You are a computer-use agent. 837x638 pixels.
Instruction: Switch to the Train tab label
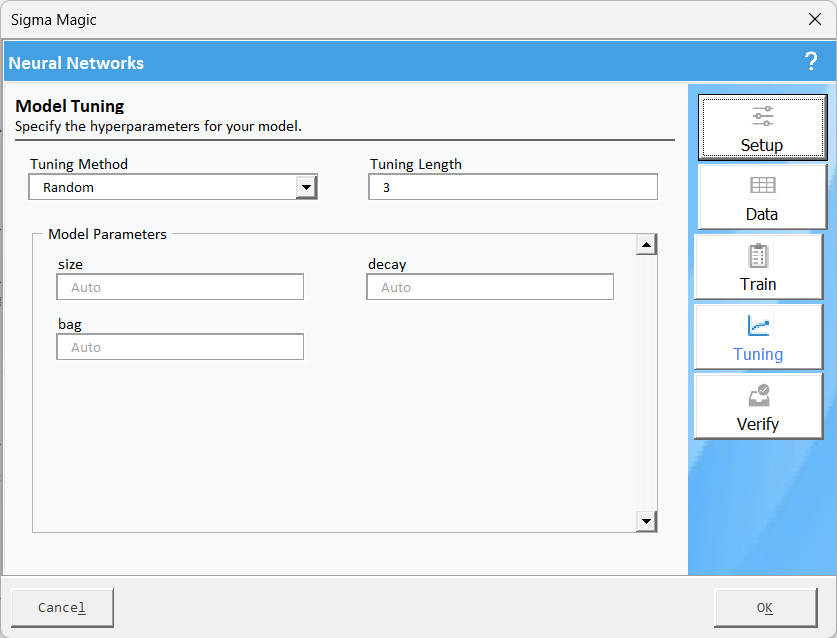(758, 284)
